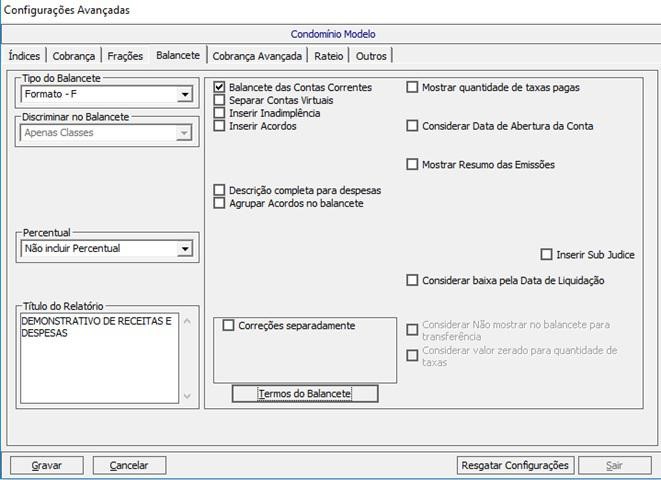The width and height of the screenshot is (661, 480).
Task: Click the Termos do Balancete button
Action: click(x=305, y=394)
